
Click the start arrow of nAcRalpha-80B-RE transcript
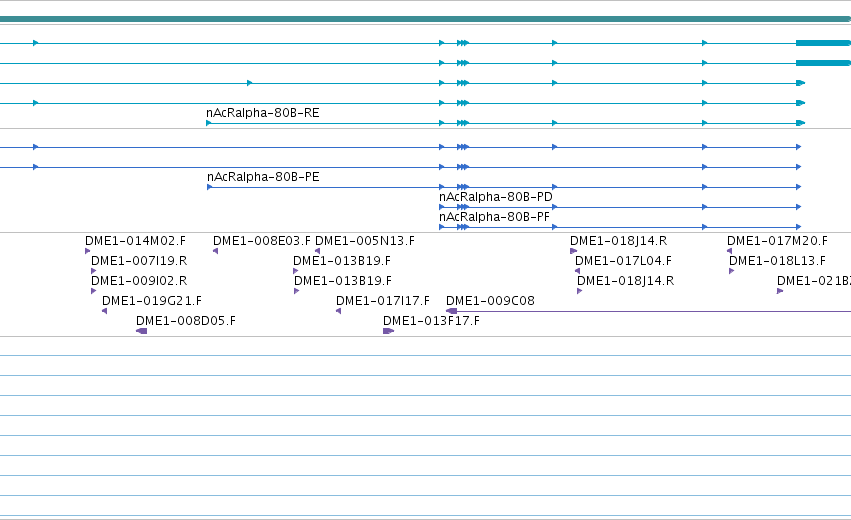pyautogui.click(x=208, y=123)
